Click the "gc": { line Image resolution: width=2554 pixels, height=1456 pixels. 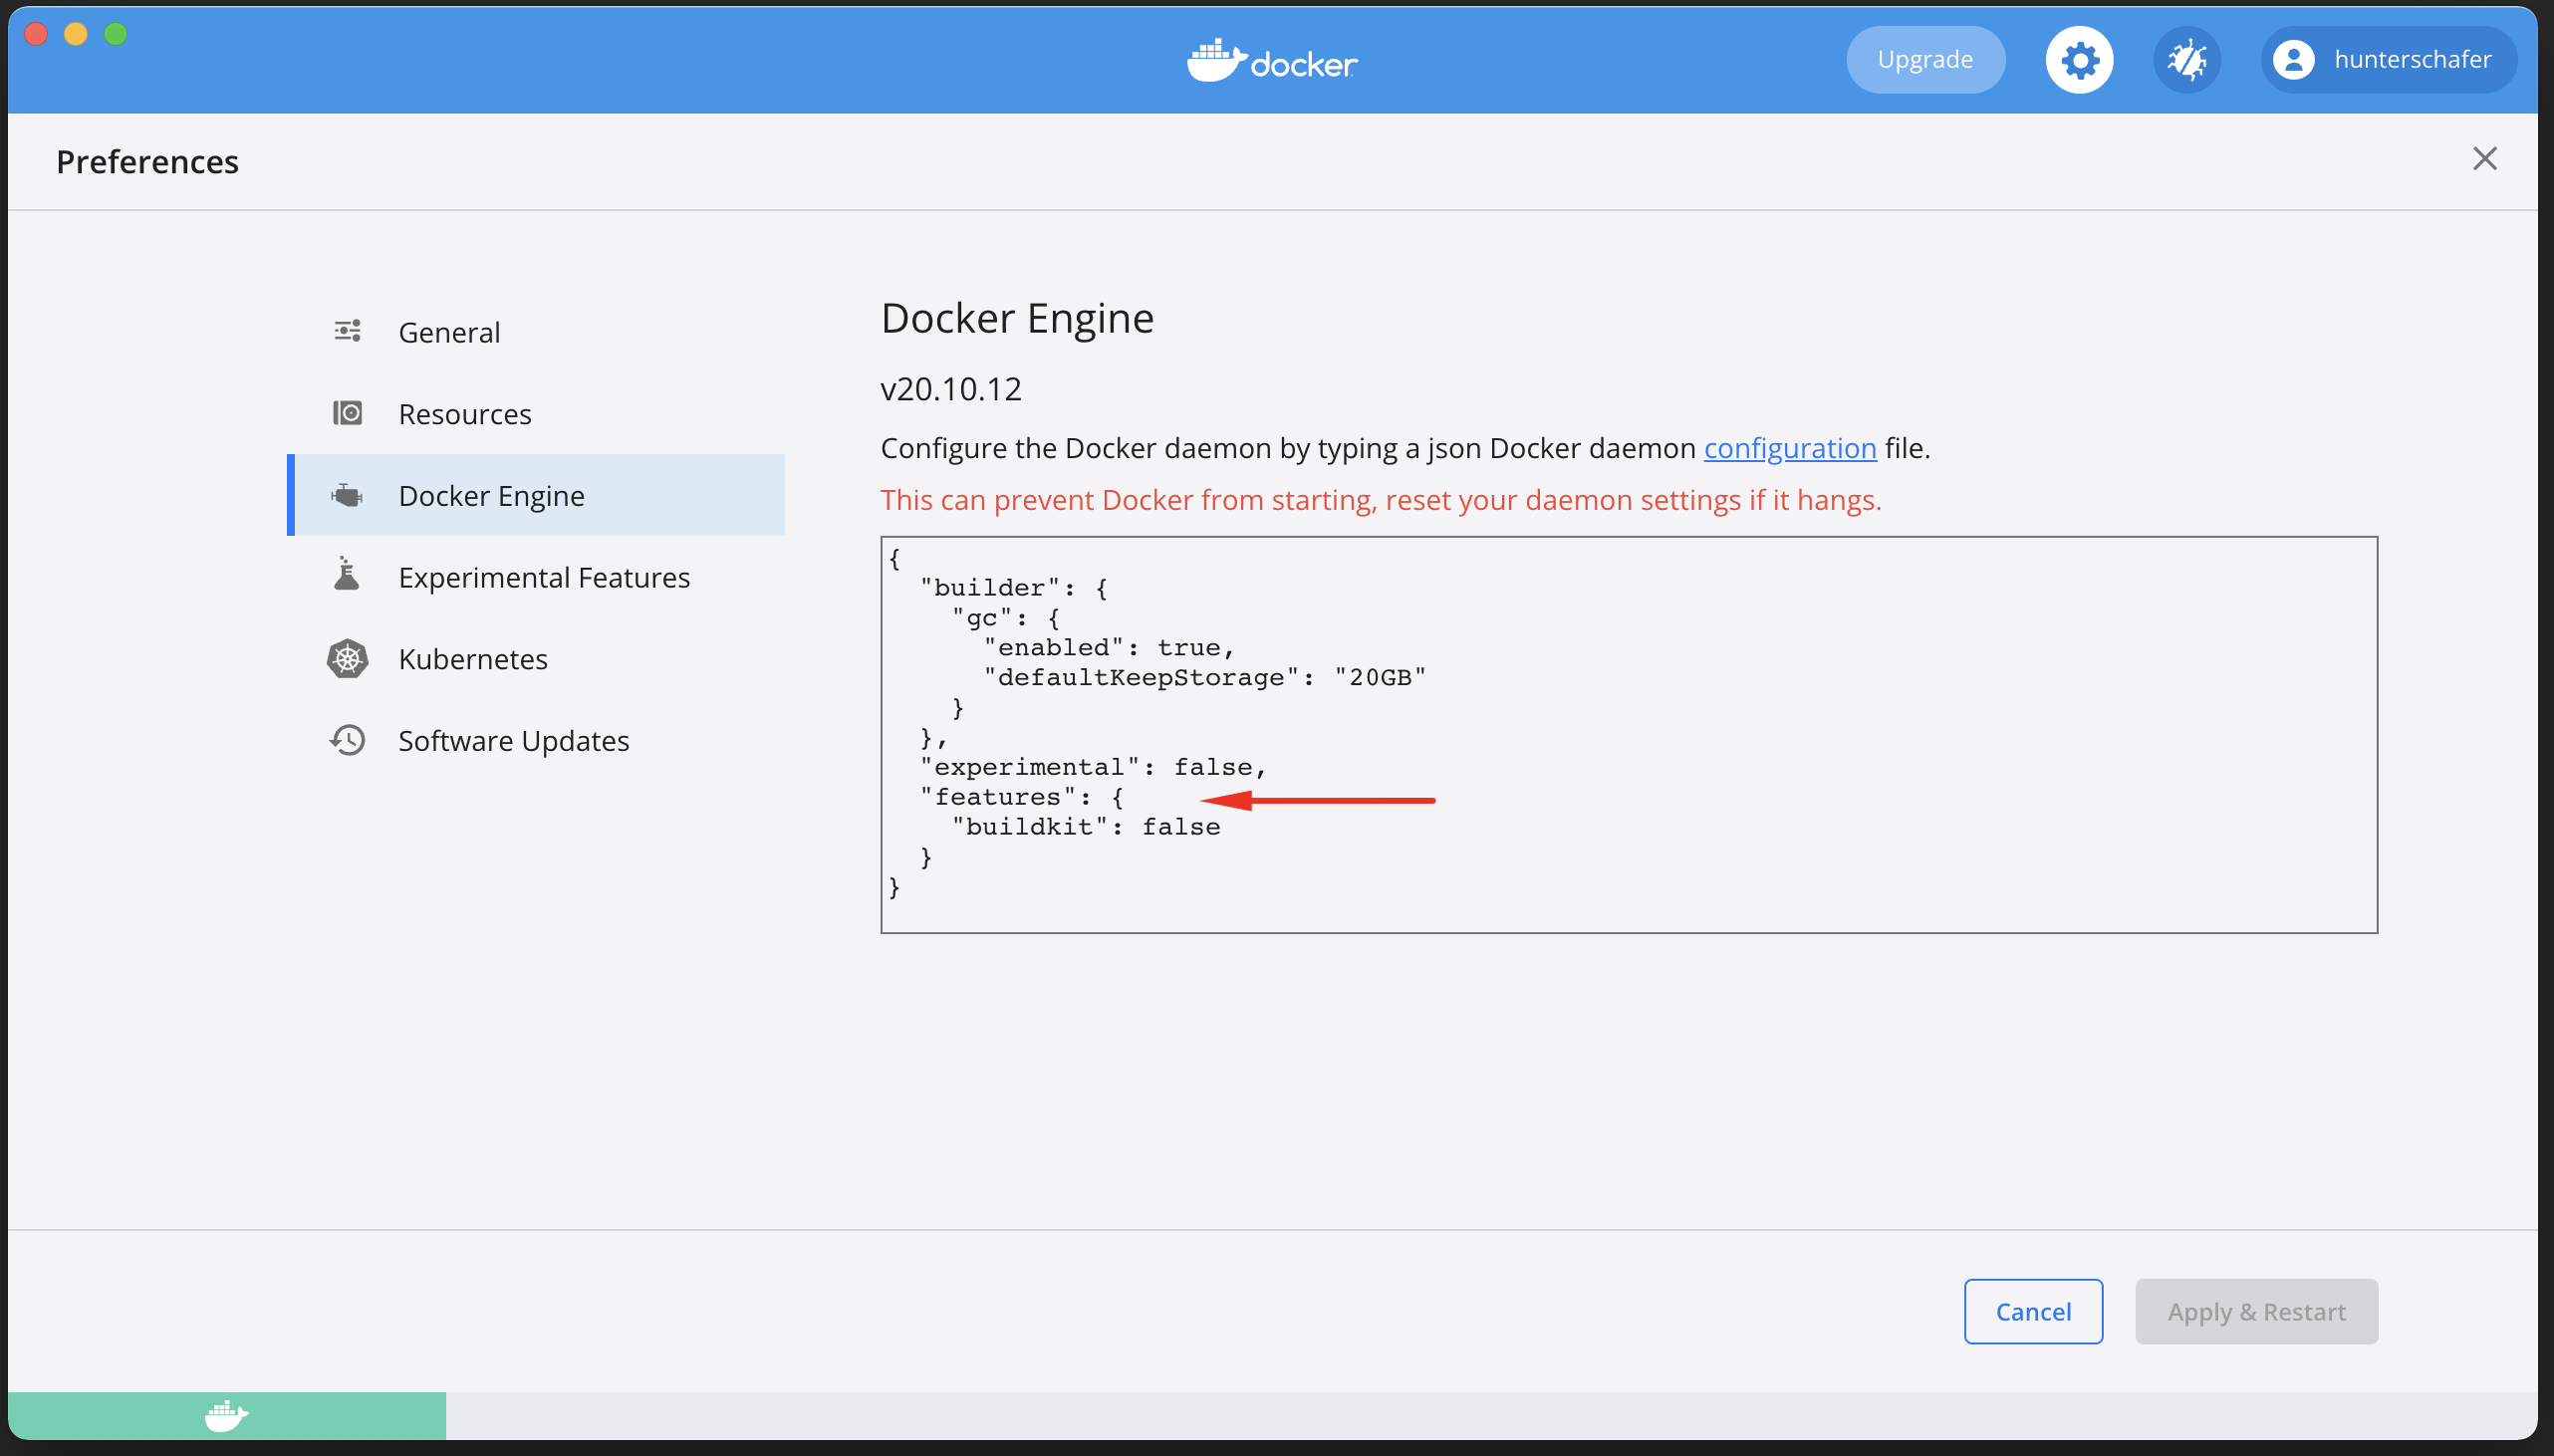tap(1005, 618)
